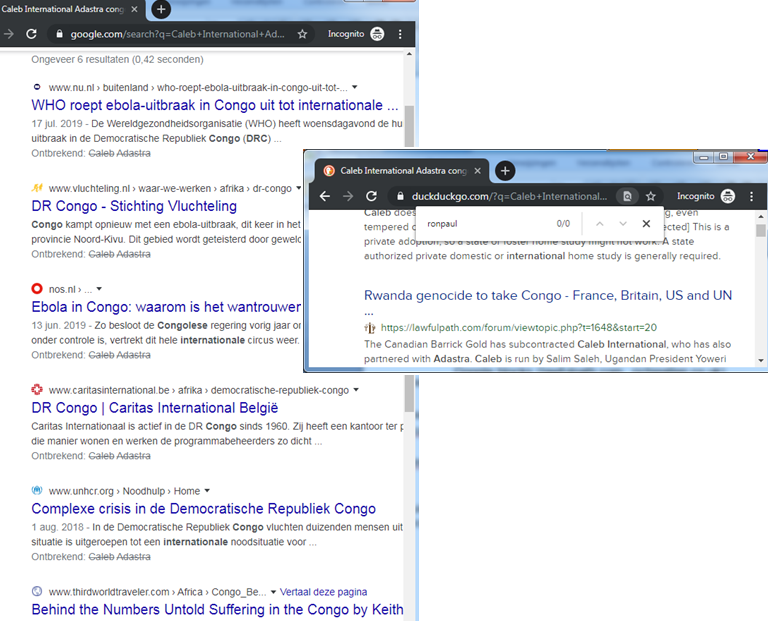Open new tab in DuckDuckGo window

click(x=505, y=170)
